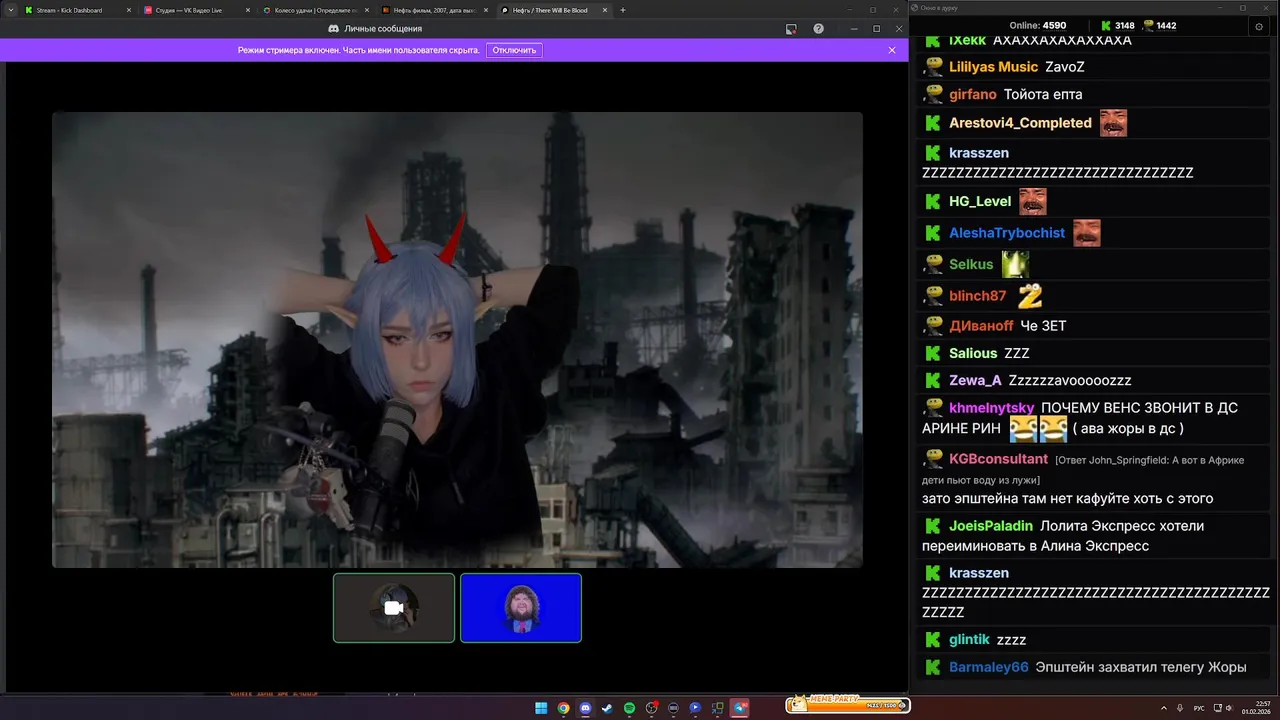Screen dimensions: 1280x720
Task: Click message 'Эпштейн захватил телегу Жоры'
Action: pos(1140,667)
